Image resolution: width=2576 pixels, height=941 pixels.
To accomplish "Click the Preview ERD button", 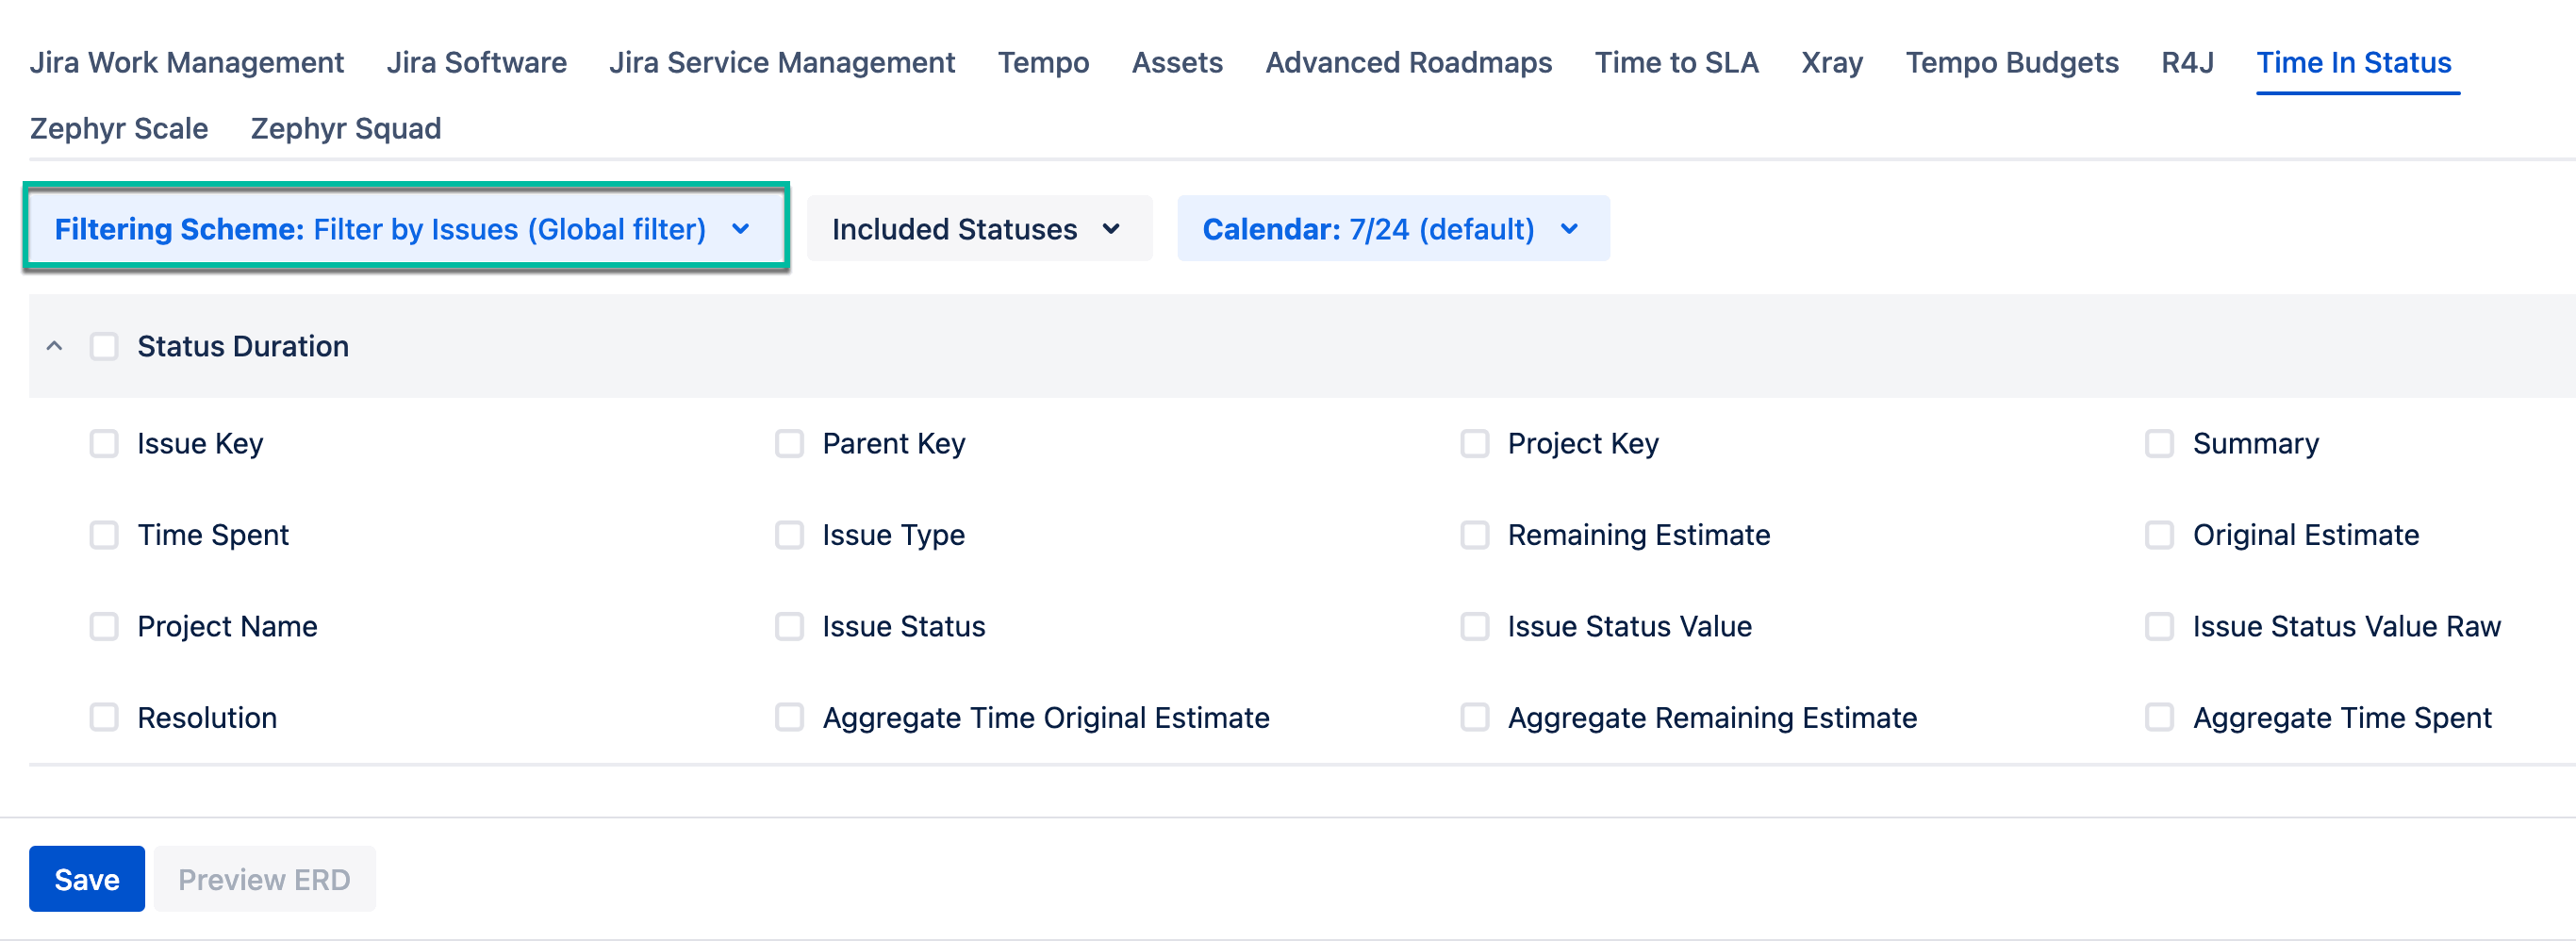I will (264, 879).
